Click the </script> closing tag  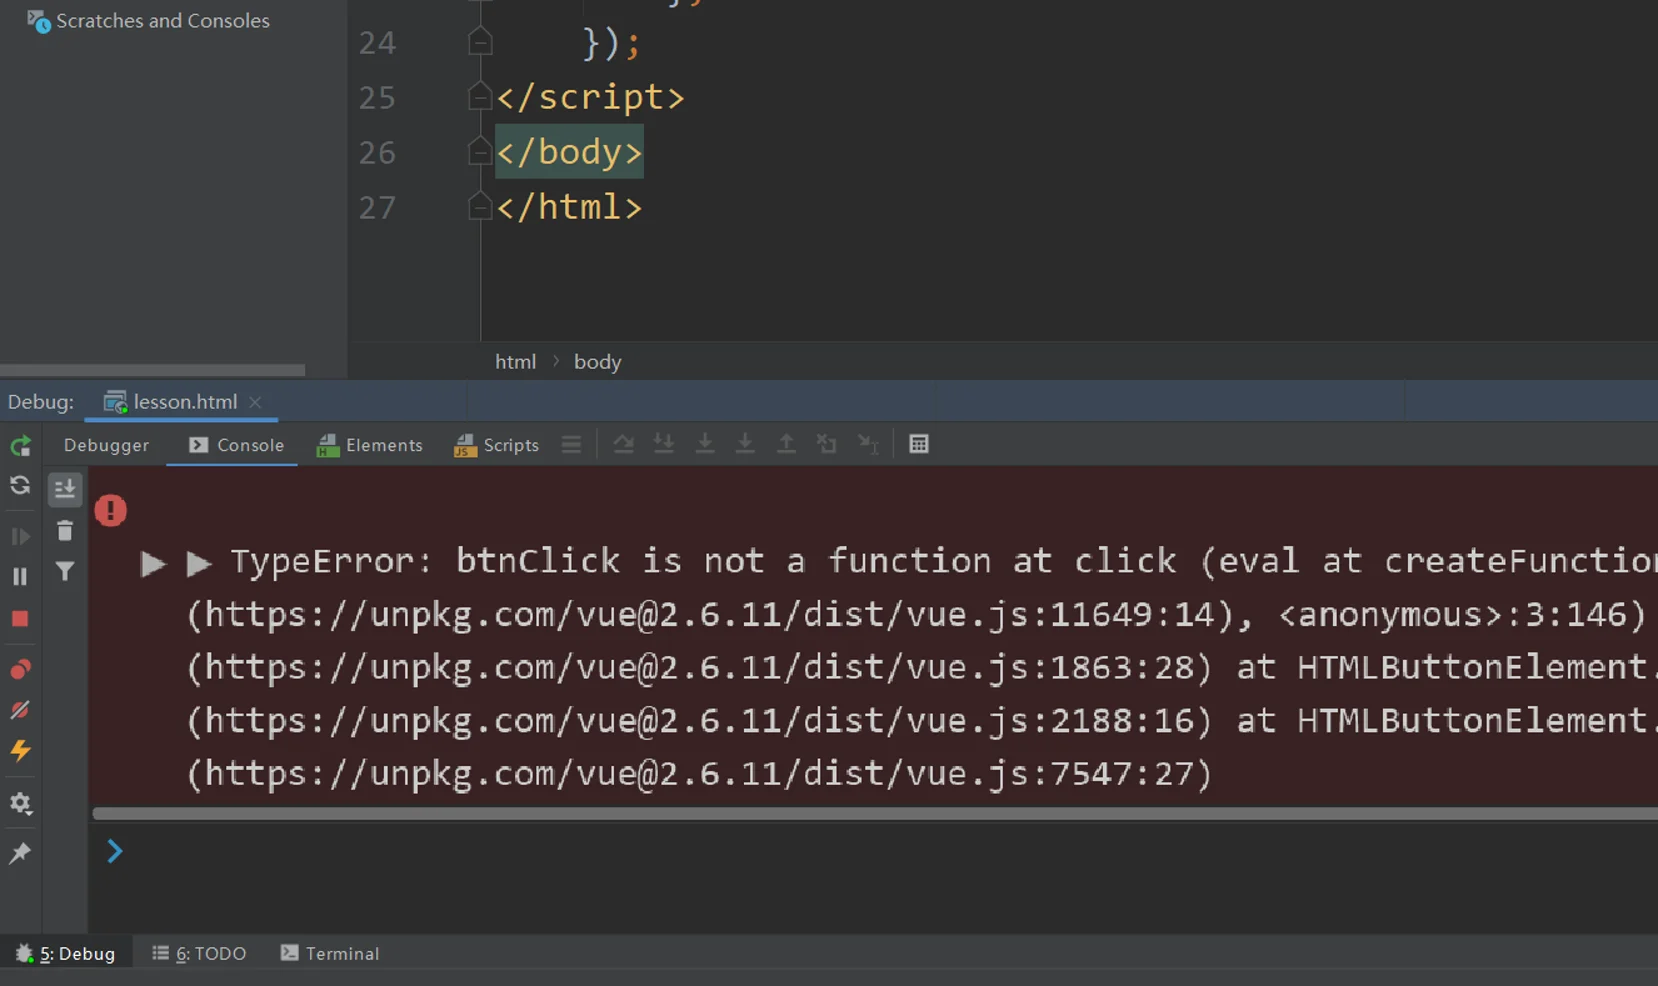[590, 97]
